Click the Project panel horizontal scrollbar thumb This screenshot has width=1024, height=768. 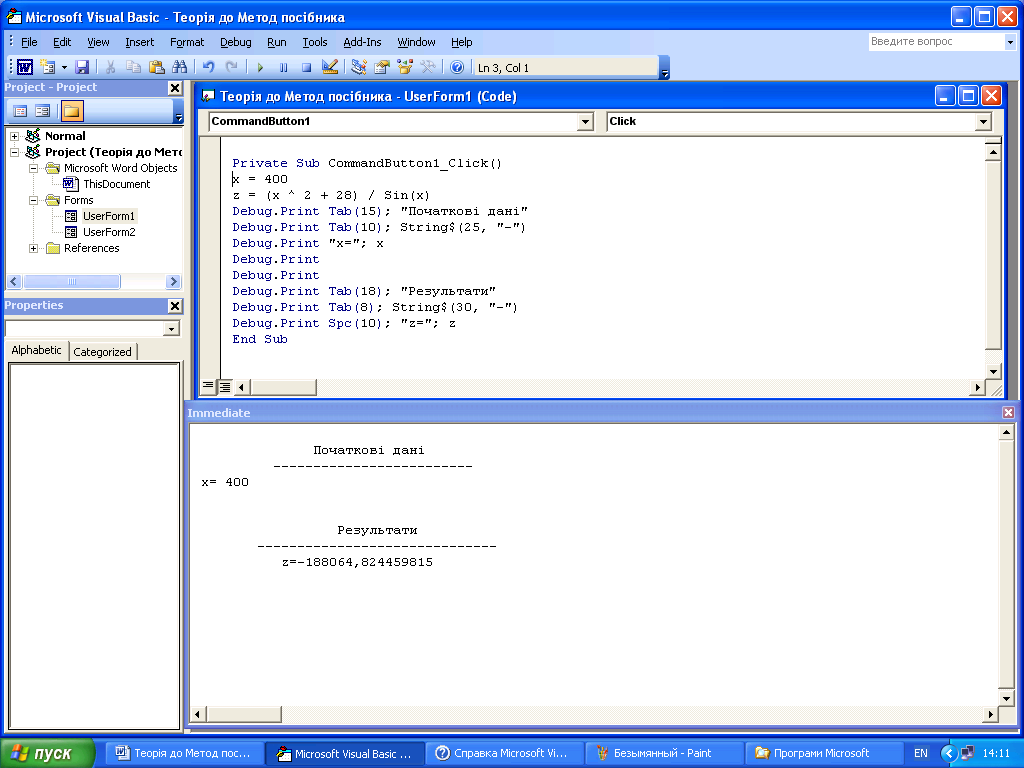(72, 281)
